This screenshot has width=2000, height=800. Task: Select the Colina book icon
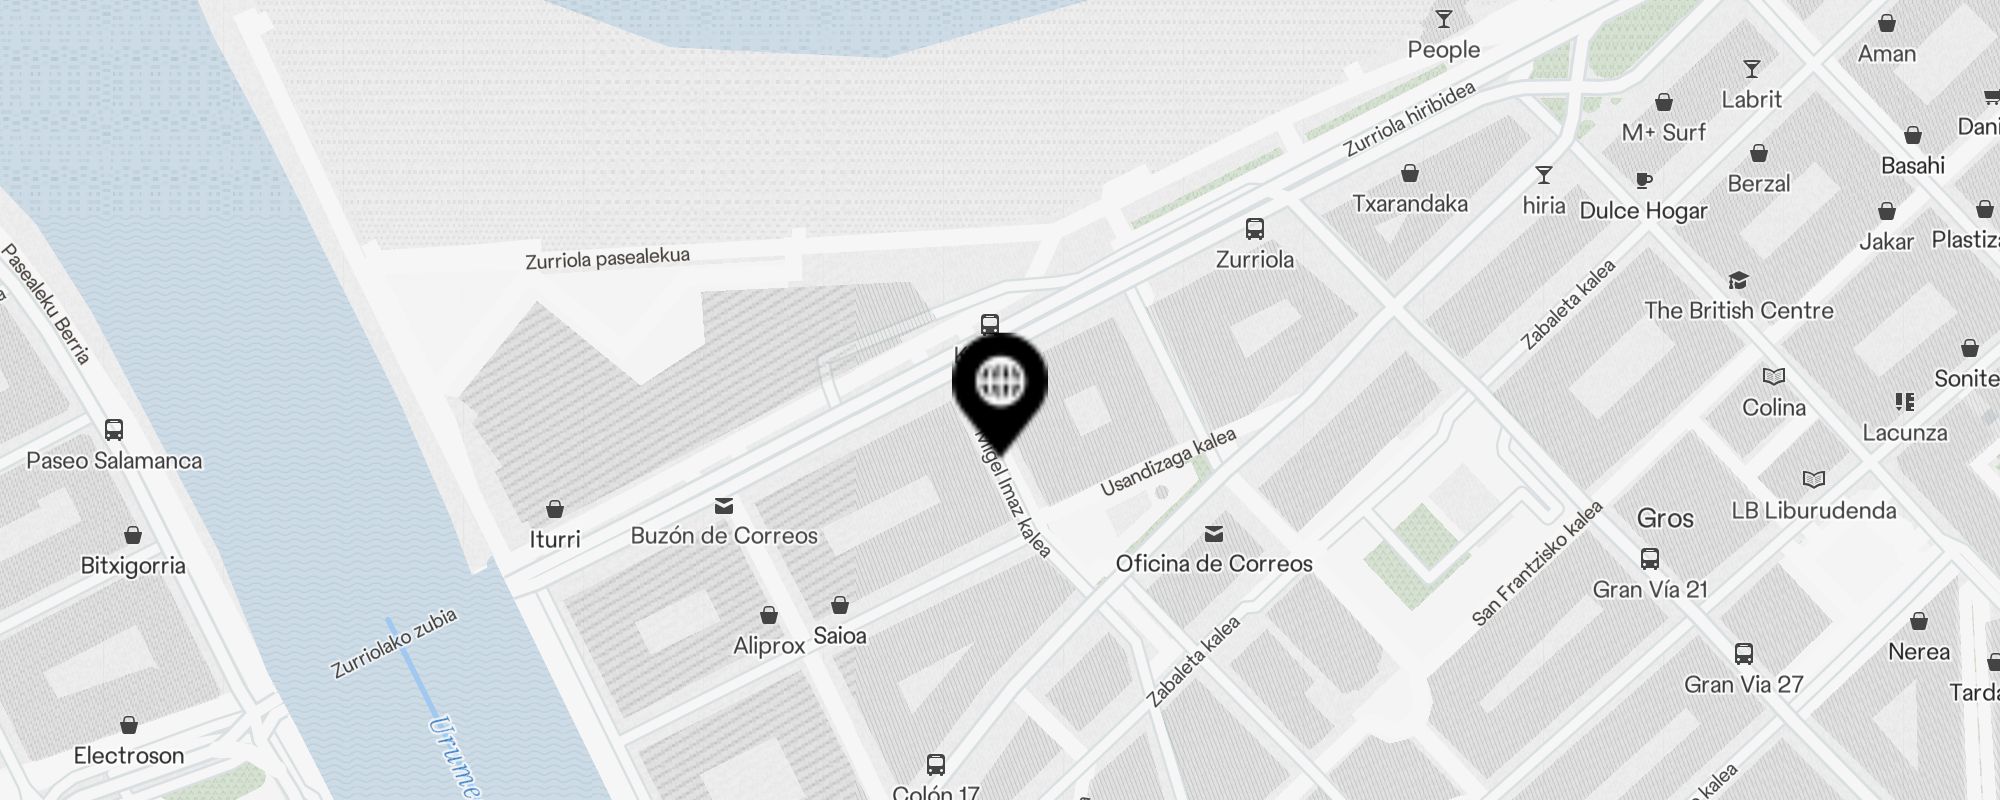[x=1774, y=377]
